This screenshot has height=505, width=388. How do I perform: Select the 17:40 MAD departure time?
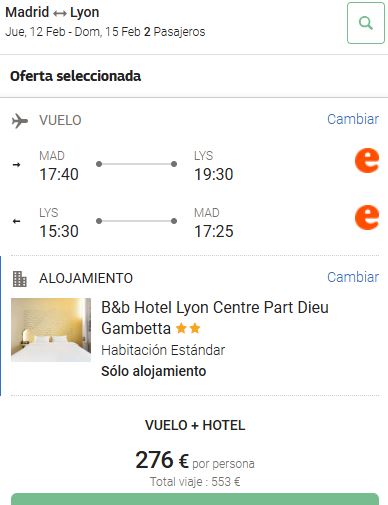click(59, 174)
